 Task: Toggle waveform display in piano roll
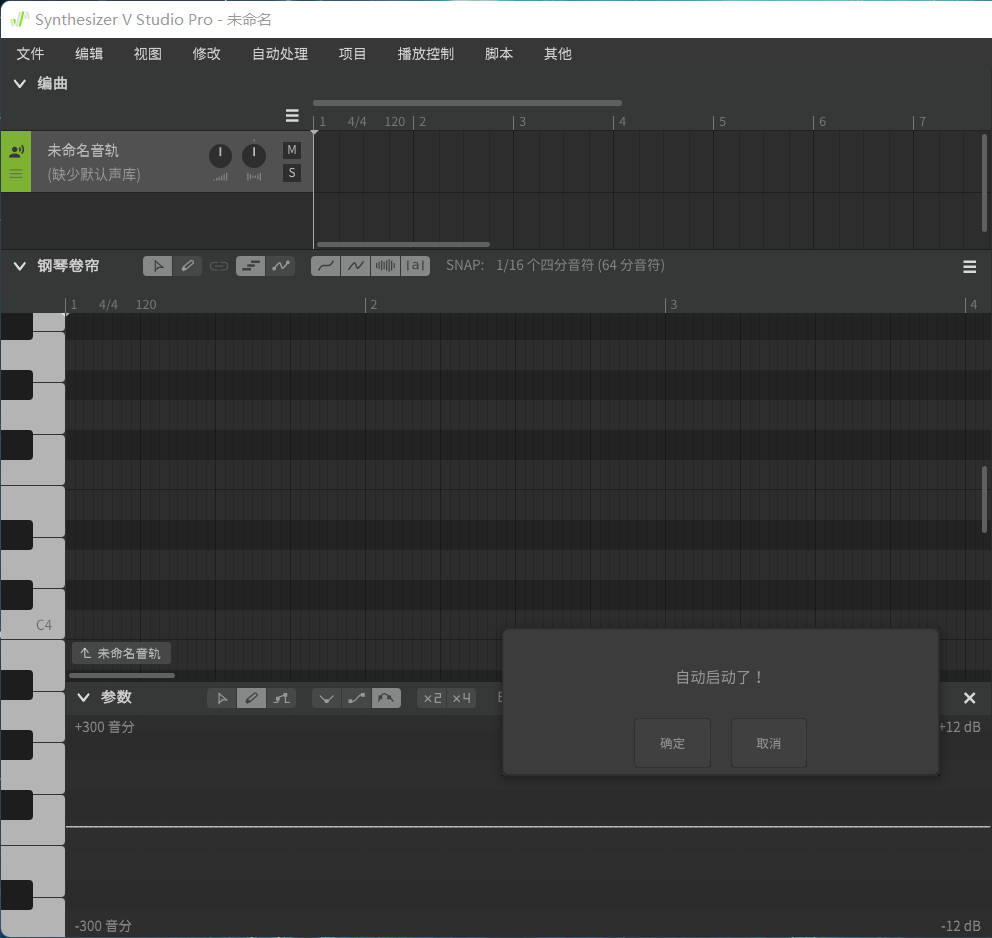point(385,266)
